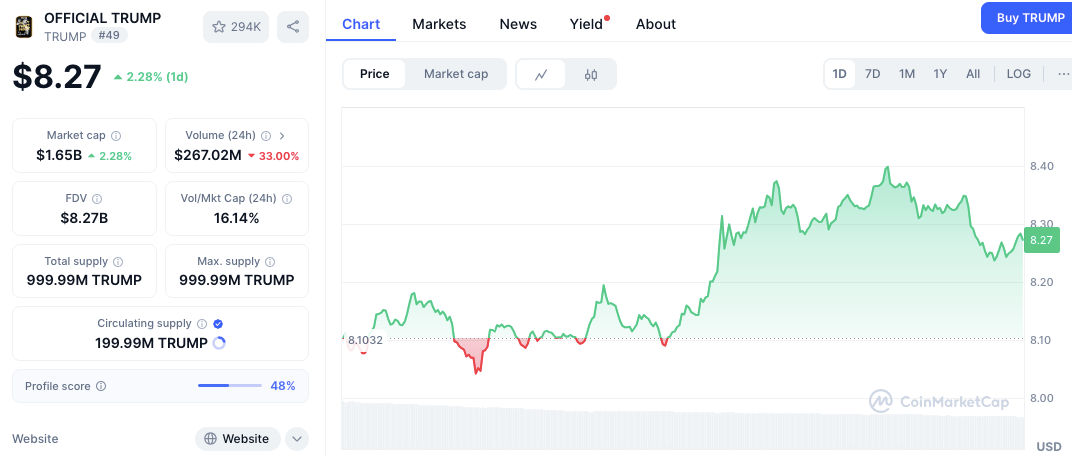Enable LOG scale on chart
The height and width of the screenshot is (456, 1072).
click(1019, 74)
